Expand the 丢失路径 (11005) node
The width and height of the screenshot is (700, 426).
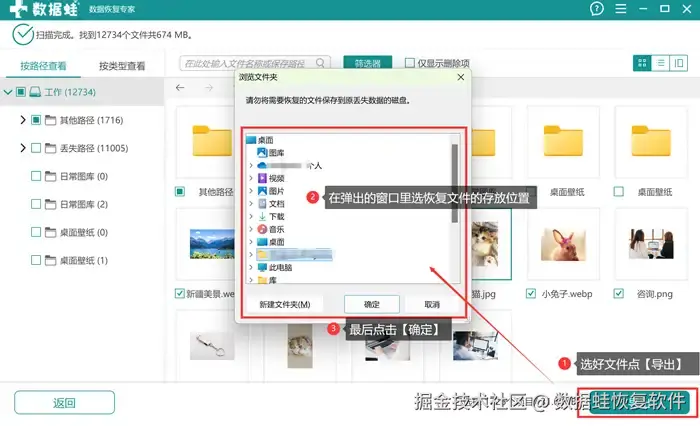pos(23,148)
